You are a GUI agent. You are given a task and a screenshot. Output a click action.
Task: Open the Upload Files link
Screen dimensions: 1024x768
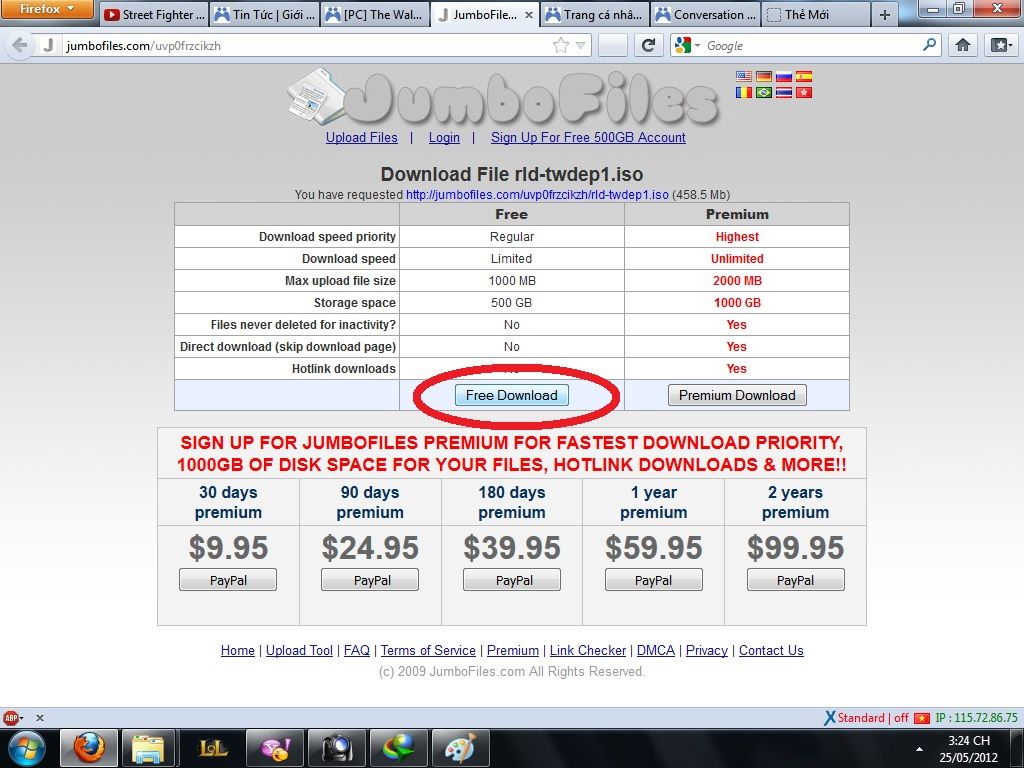tap(362, 137)
